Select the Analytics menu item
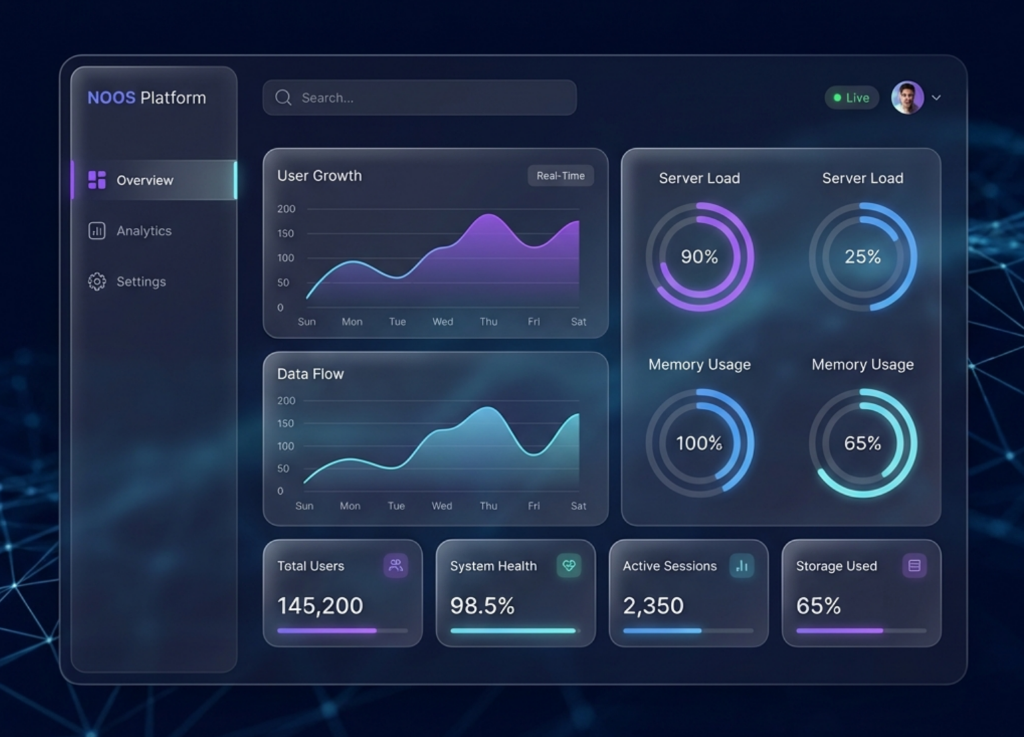The width and height of the screenshot is (1024, 737). pyautogui.click(x=144, y=231)
